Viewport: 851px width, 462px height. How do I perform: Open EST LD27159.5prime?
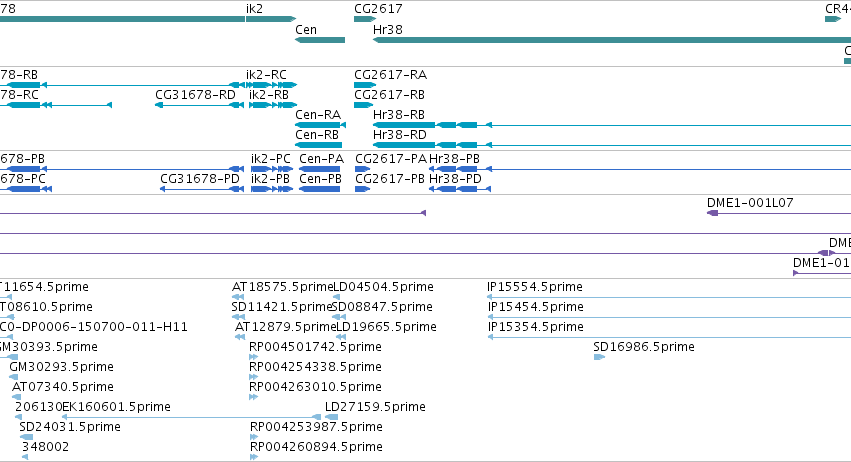coord(375,407)
